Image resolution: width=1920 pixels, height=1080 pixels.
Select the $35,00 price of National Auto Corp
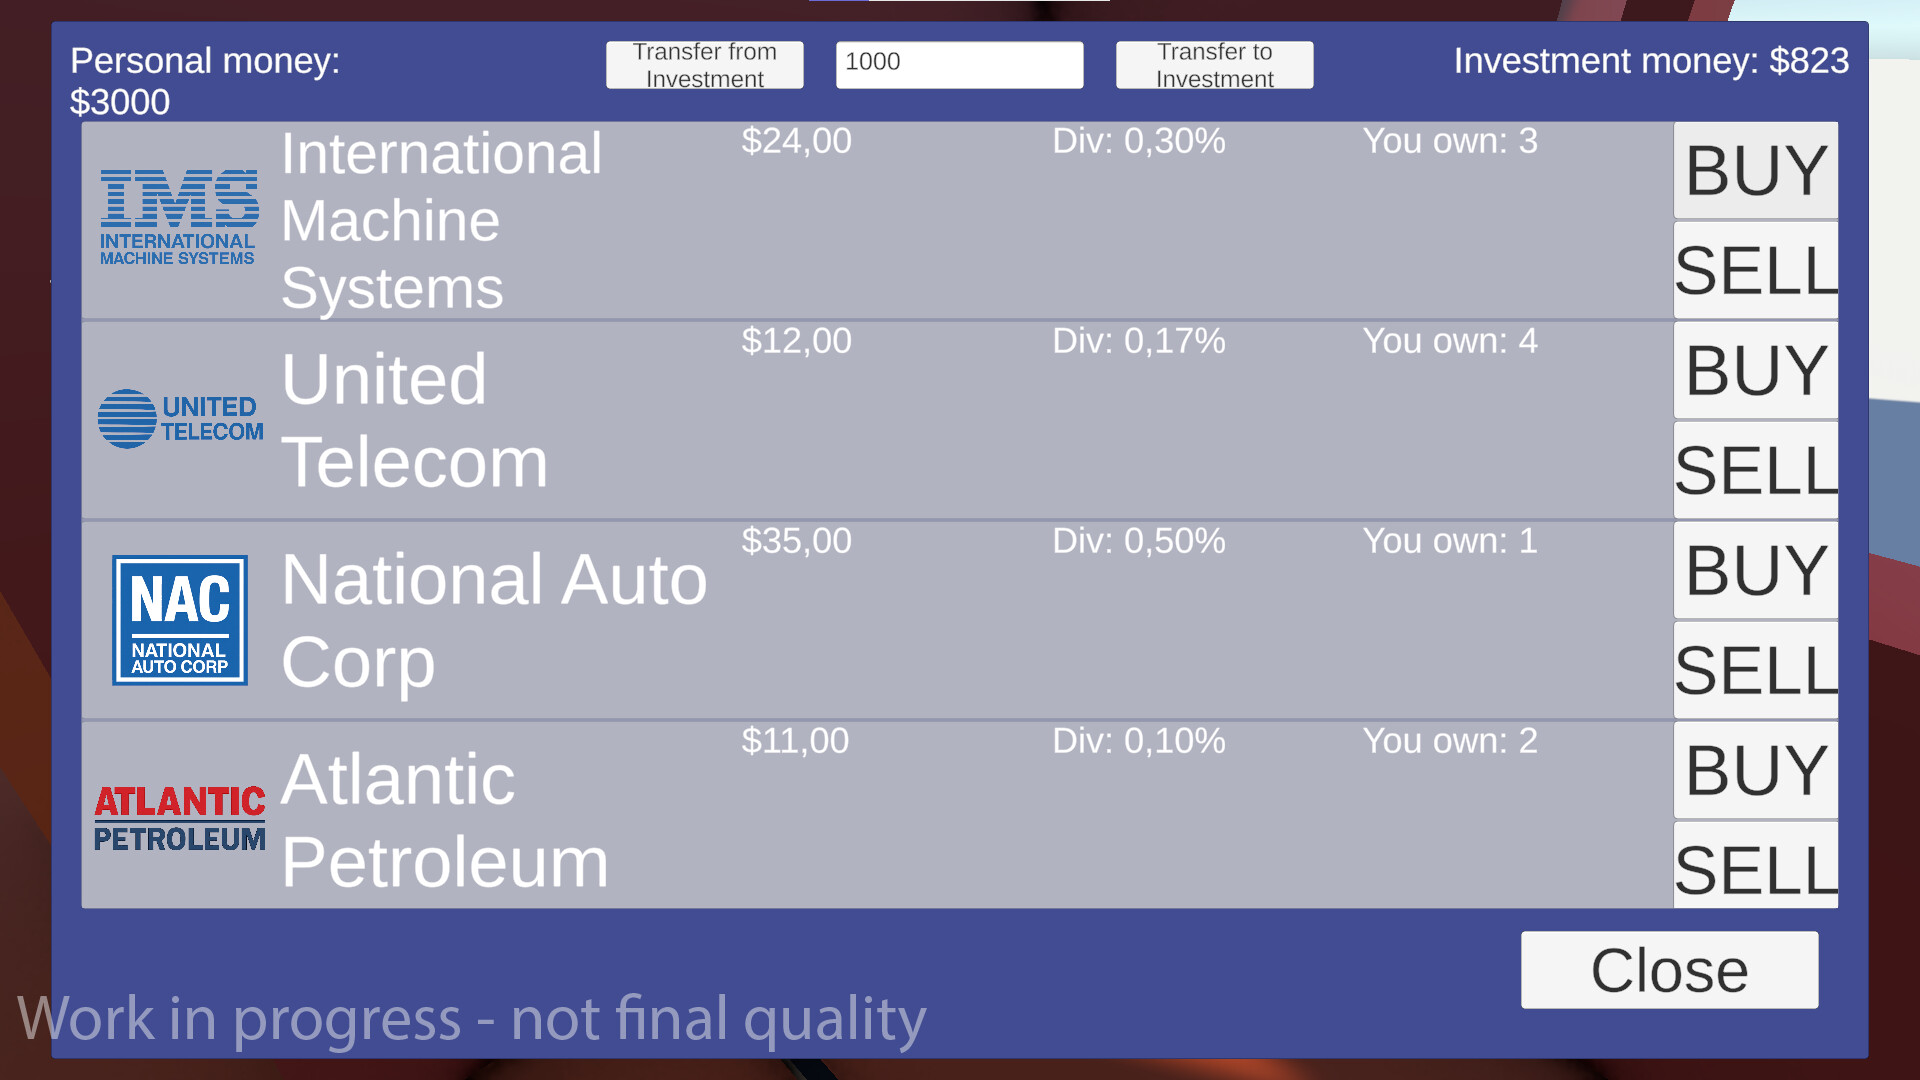tap(794, 541)
